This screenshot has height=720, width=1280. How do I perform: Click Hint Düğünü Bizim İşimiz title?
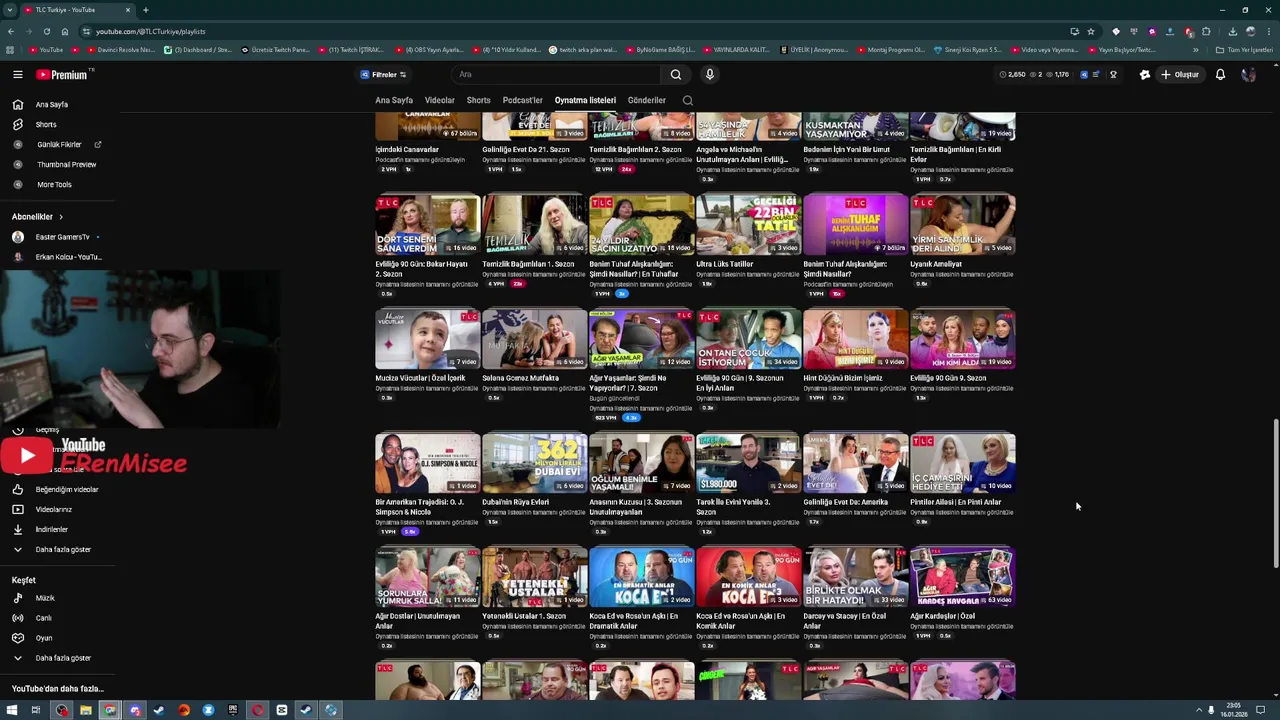843,378
